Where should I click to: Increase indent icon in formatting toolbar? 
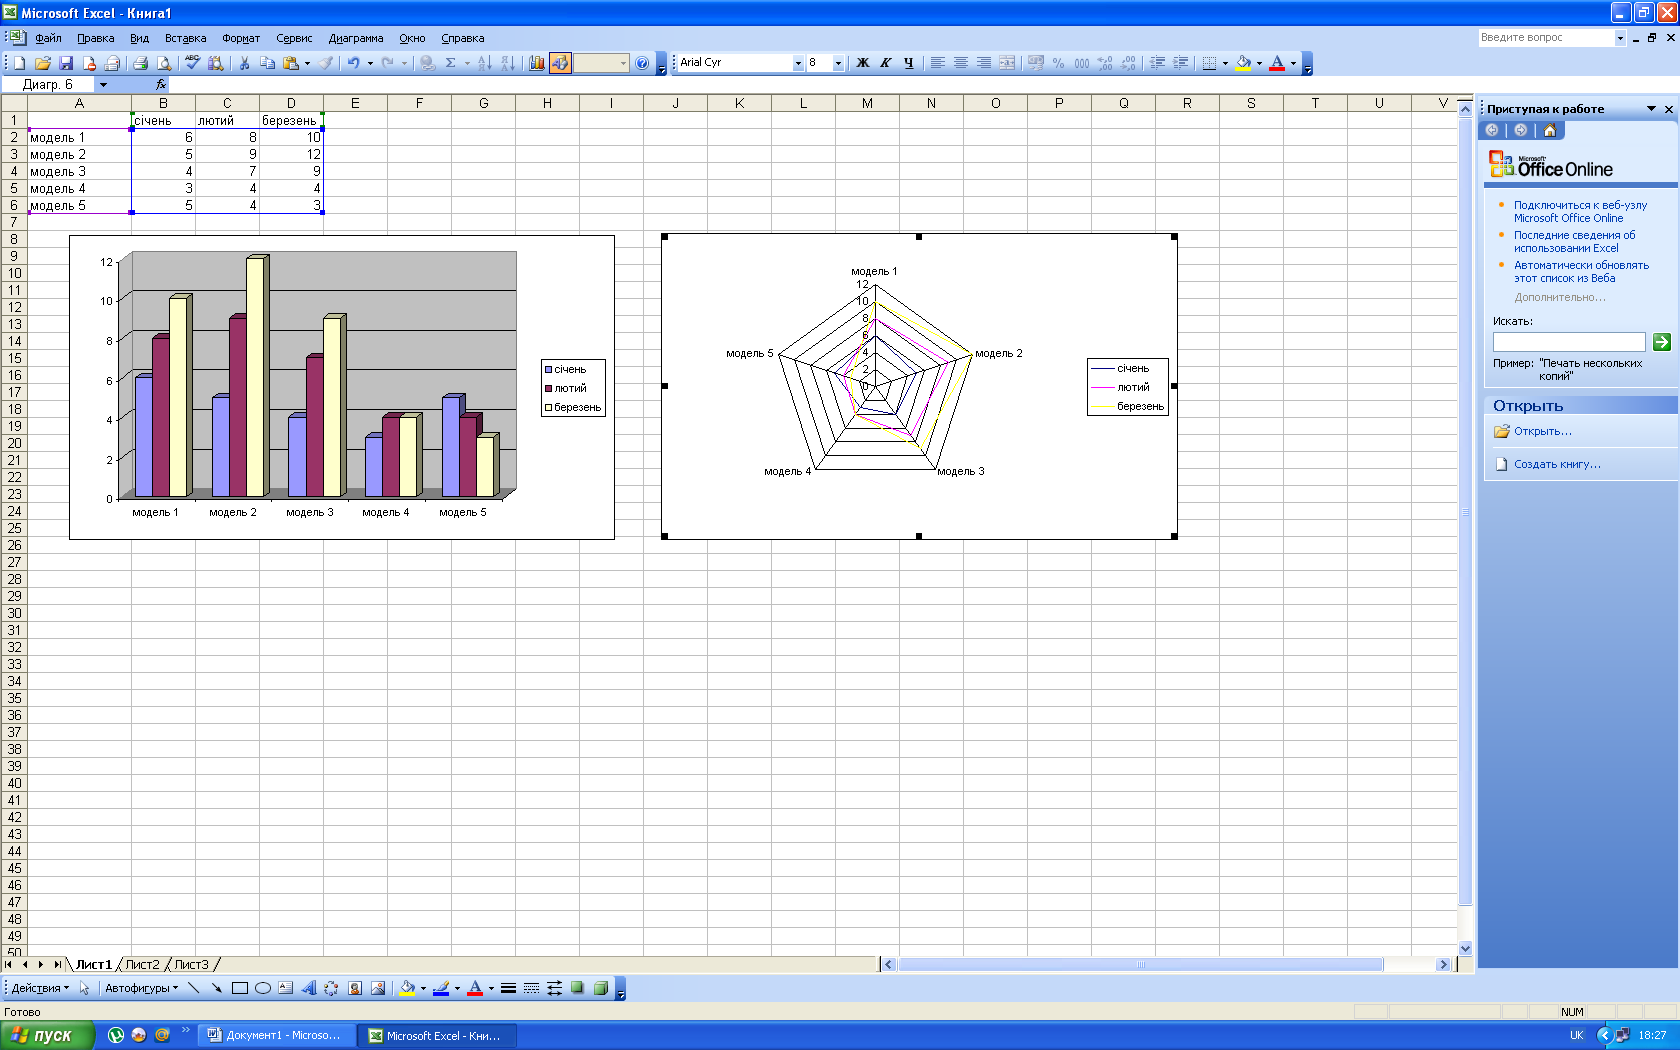point(1181,63)
